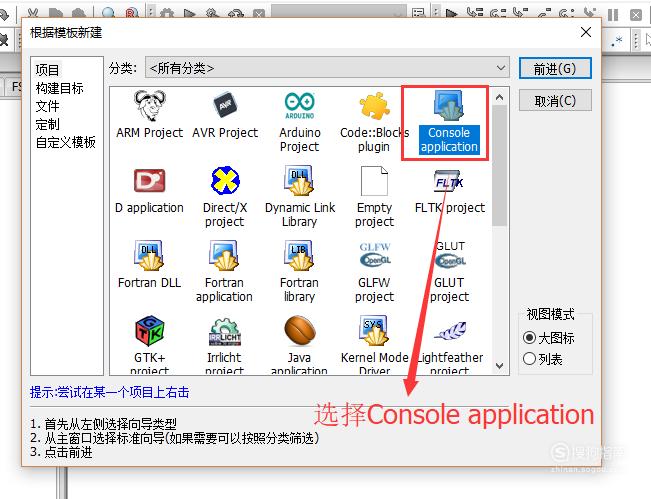Pick the Lightfeather project template

450,345
